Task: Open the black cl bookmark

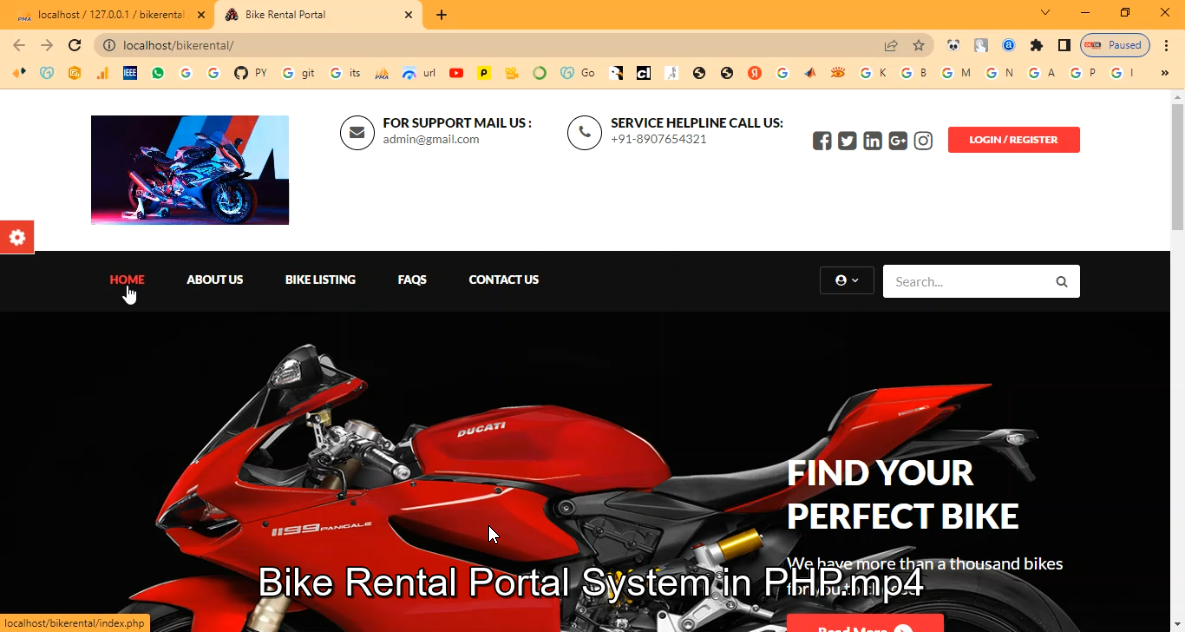Action: click(643, 73)
